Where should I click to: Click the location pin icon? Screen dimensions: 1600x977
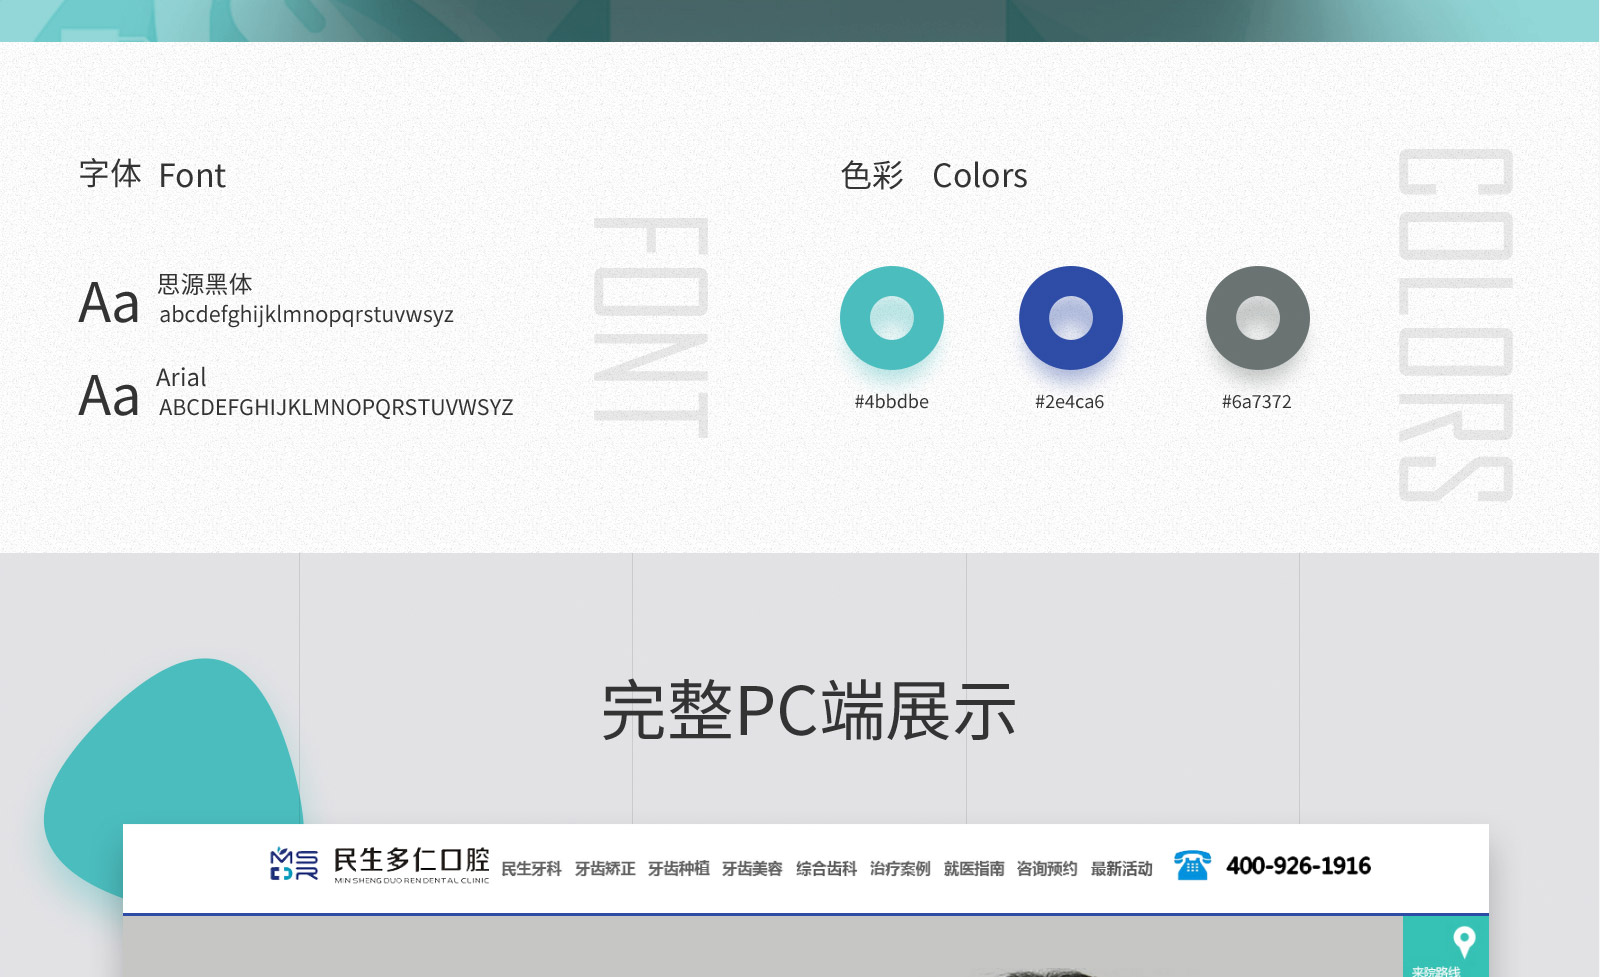pos(1463,941)
